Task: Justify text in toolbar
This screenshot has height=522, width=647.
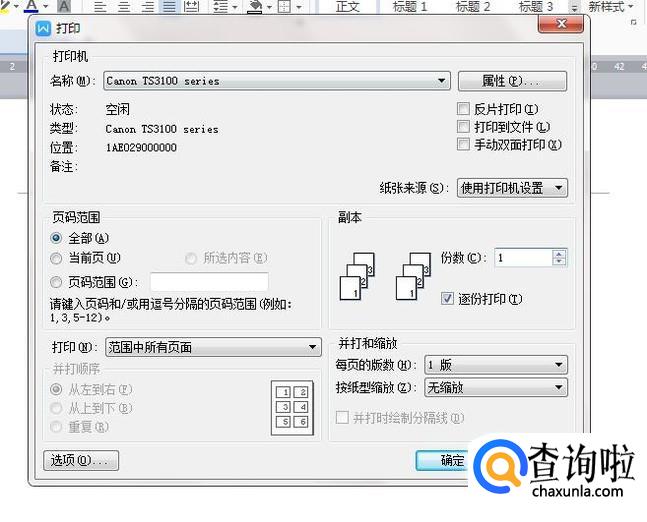Action: [x=169, y=6]
